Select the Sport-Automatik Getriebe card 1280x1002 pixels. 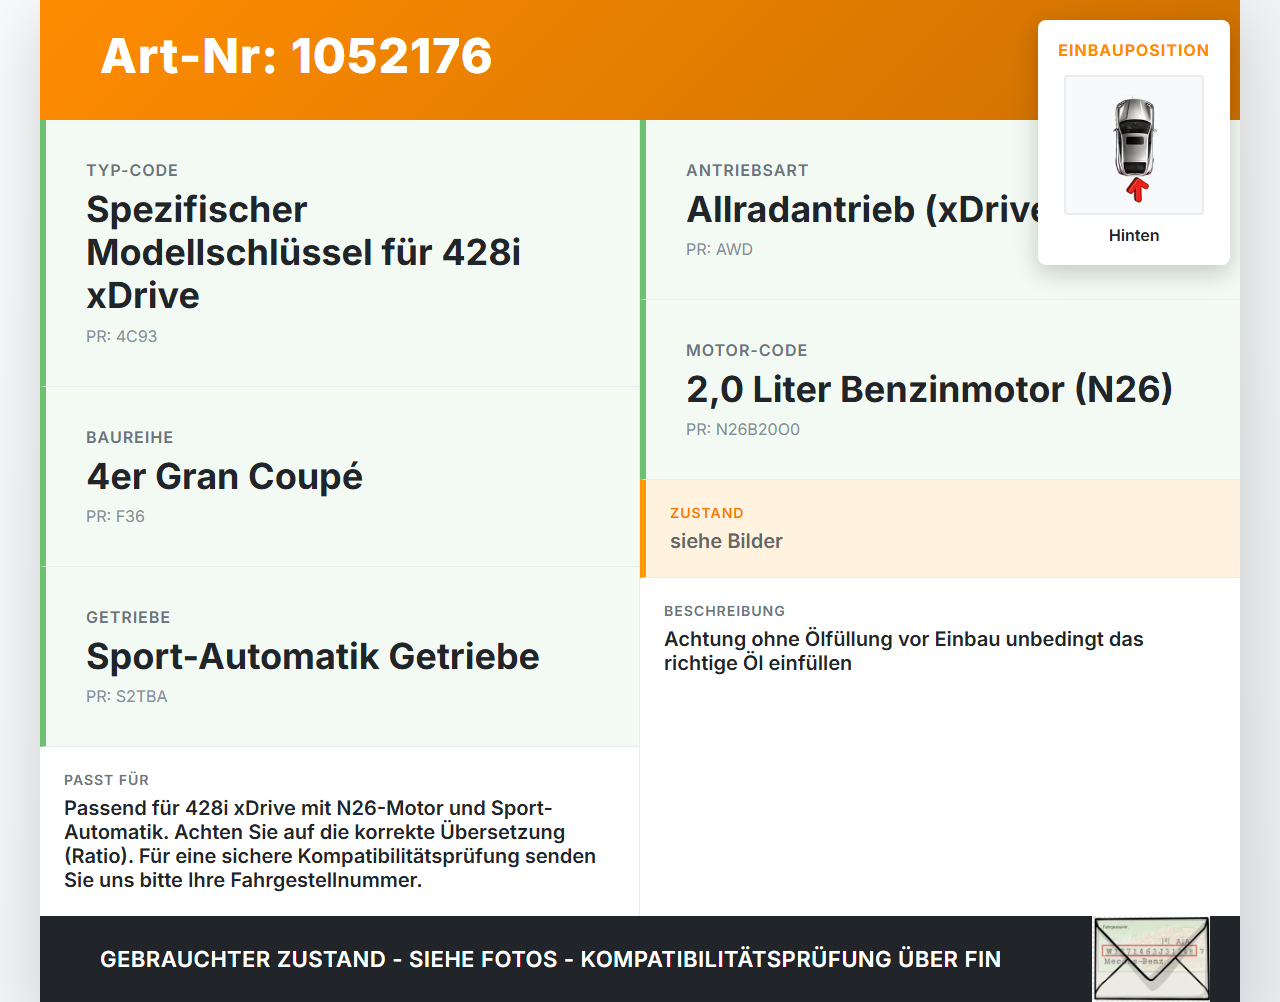(x=340, y=657)
